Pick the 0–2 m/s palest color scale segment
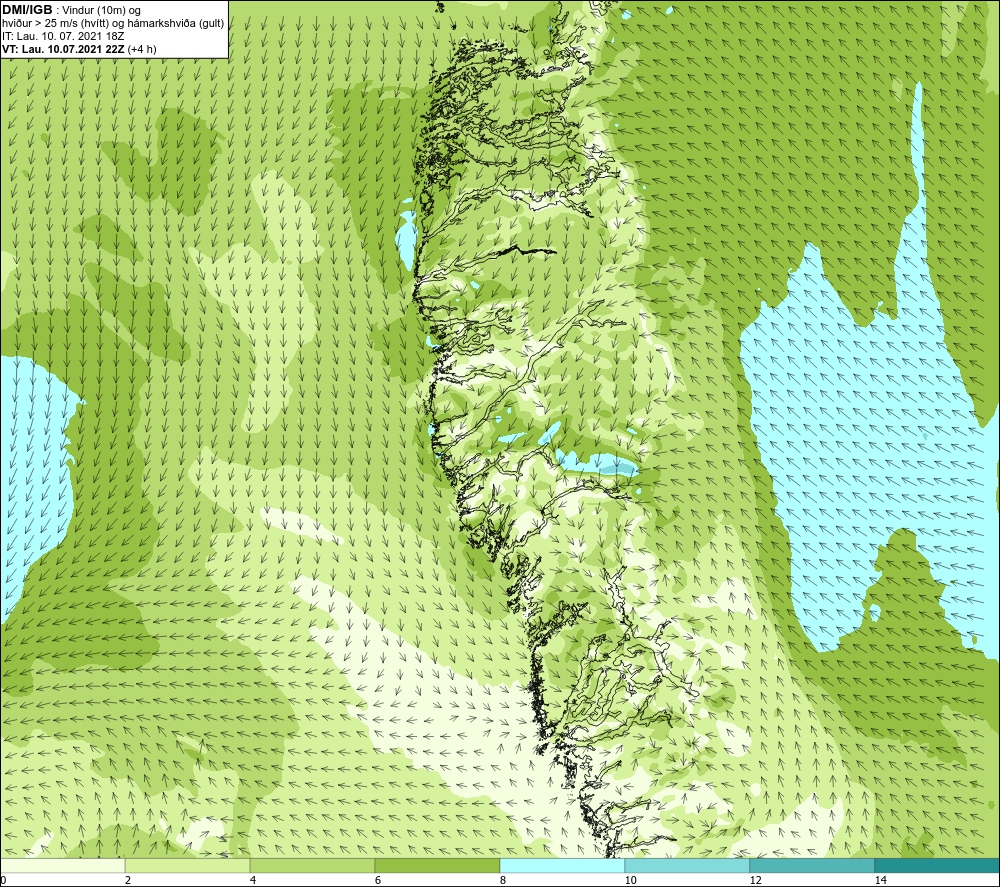 tap(62, 865)
